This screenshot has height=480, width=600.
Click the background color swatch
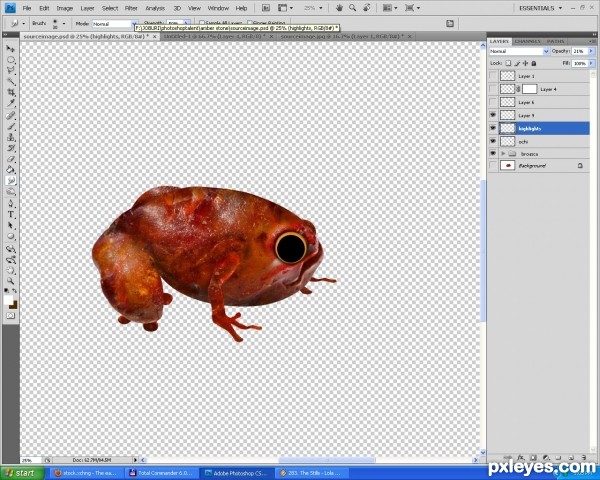[x=13, y=305]
